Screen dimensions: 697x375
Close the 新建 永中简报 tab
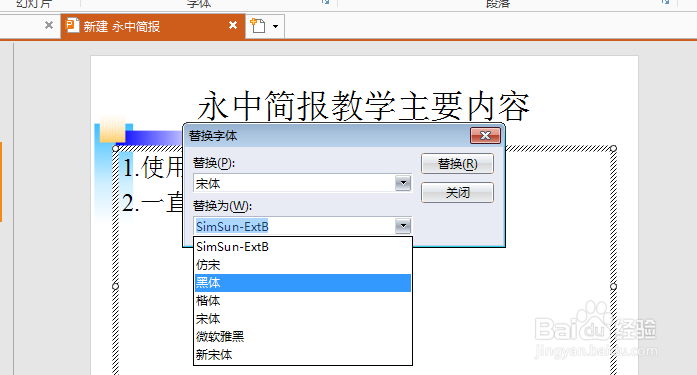[233, 25]
